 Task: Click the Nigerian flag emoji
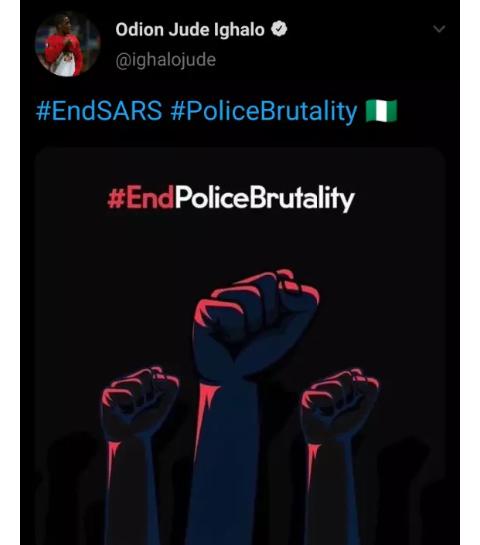381,111
